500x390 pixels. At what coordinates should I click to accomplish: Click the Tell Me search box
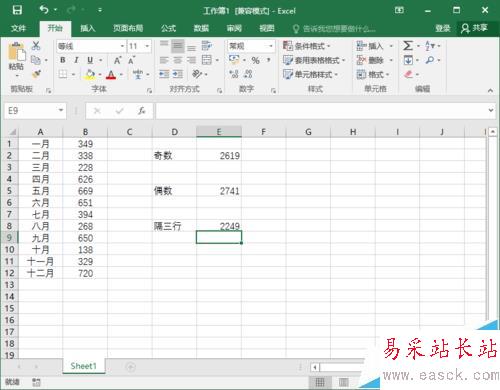click(x=334, y=29)
